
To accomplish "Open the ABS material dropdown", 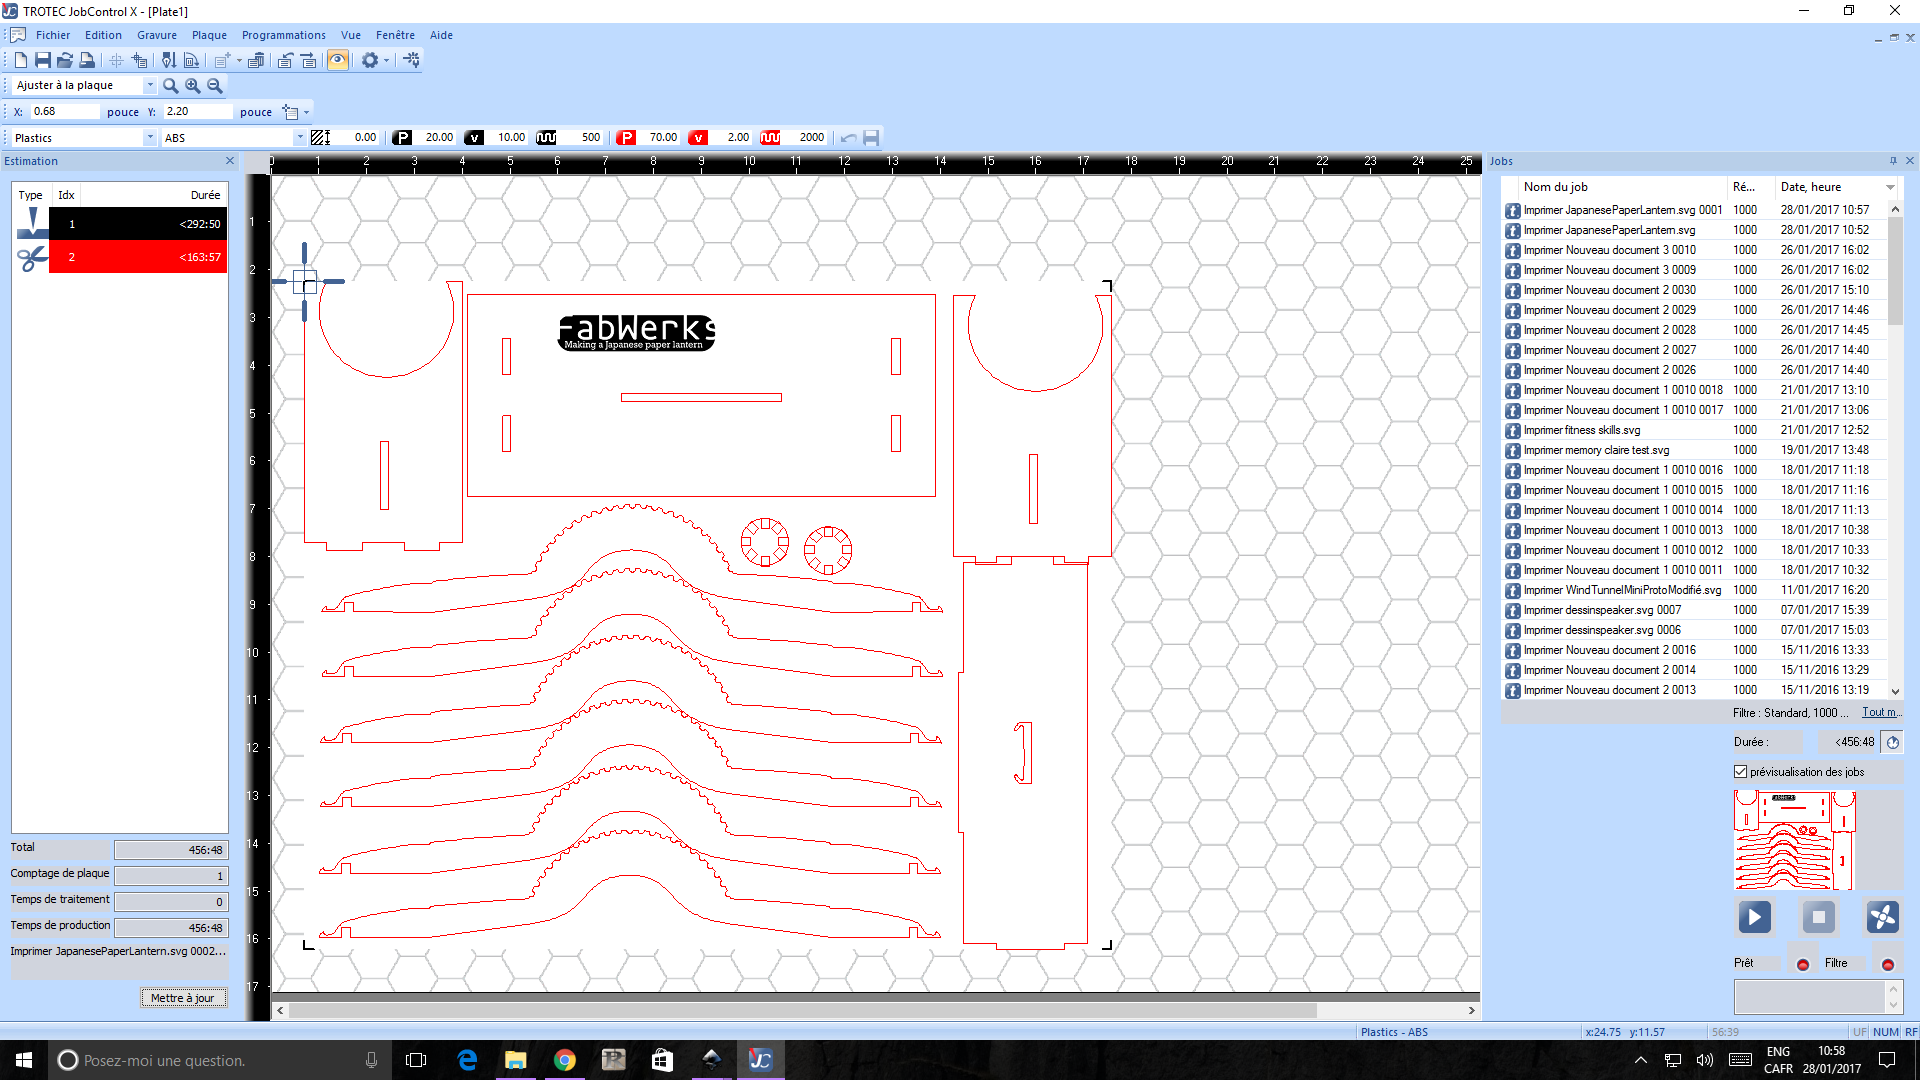I will (x=299, y=138).
